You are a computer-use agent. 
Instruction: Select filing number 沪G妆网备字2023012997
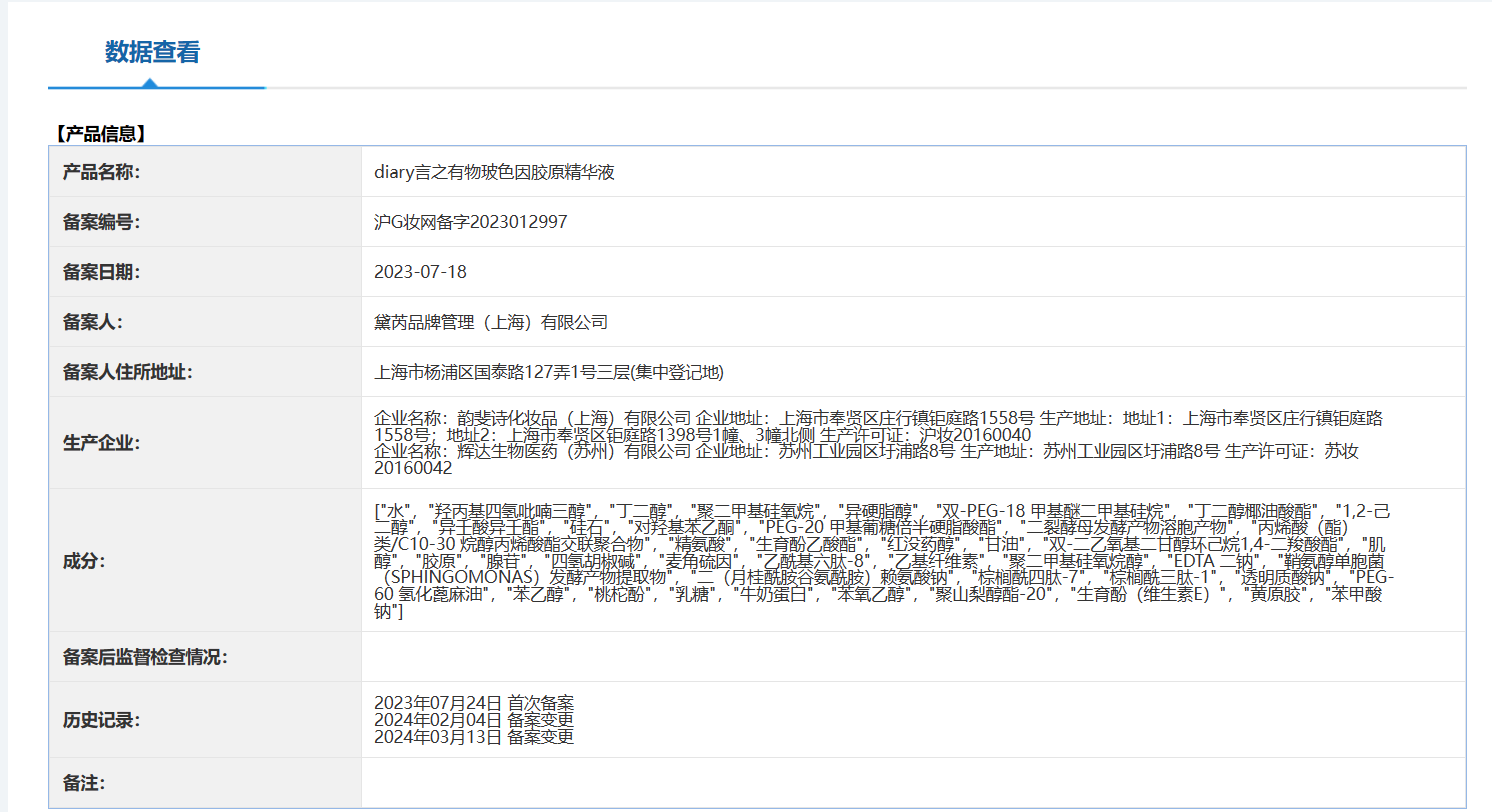click(471, 222)
